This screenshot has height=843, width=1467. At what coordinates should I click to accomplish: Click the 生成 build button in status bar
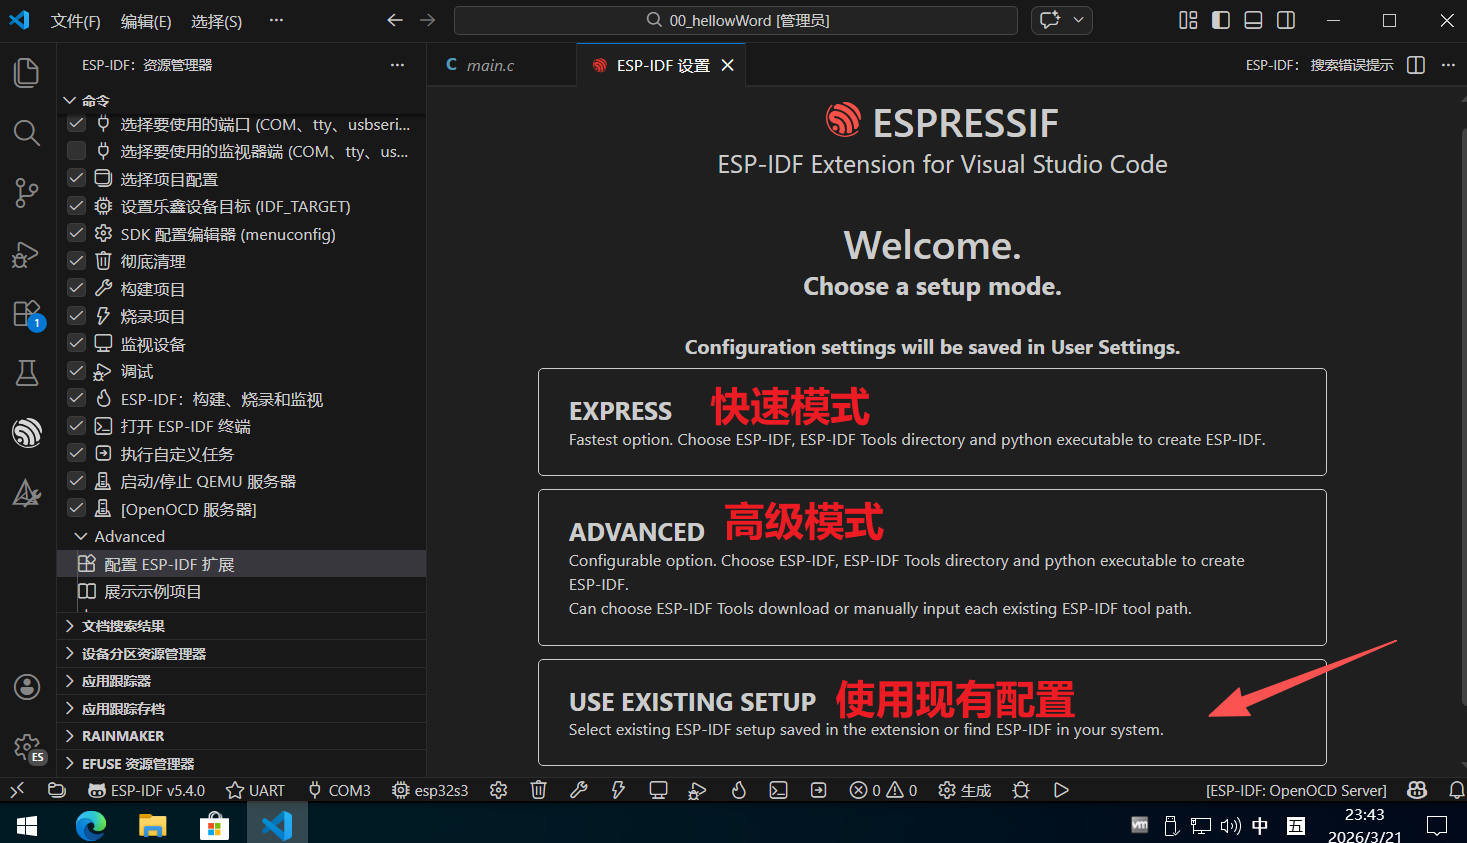[x=964, y=790]
